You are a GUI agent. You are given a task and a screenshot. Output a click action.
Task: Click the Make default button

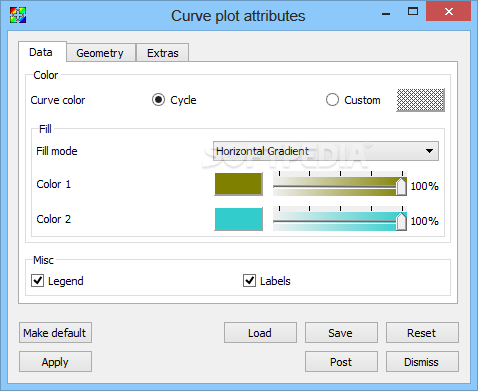point(55,333)
